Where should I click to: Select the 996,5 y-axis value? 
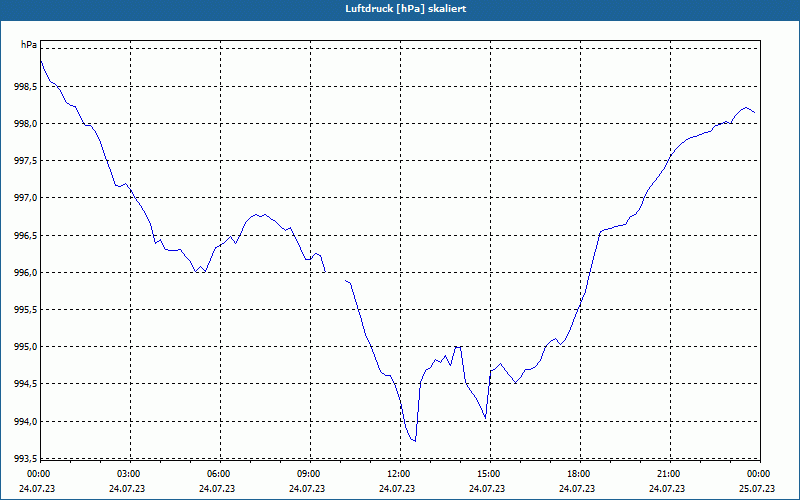(x=25, y=236)
